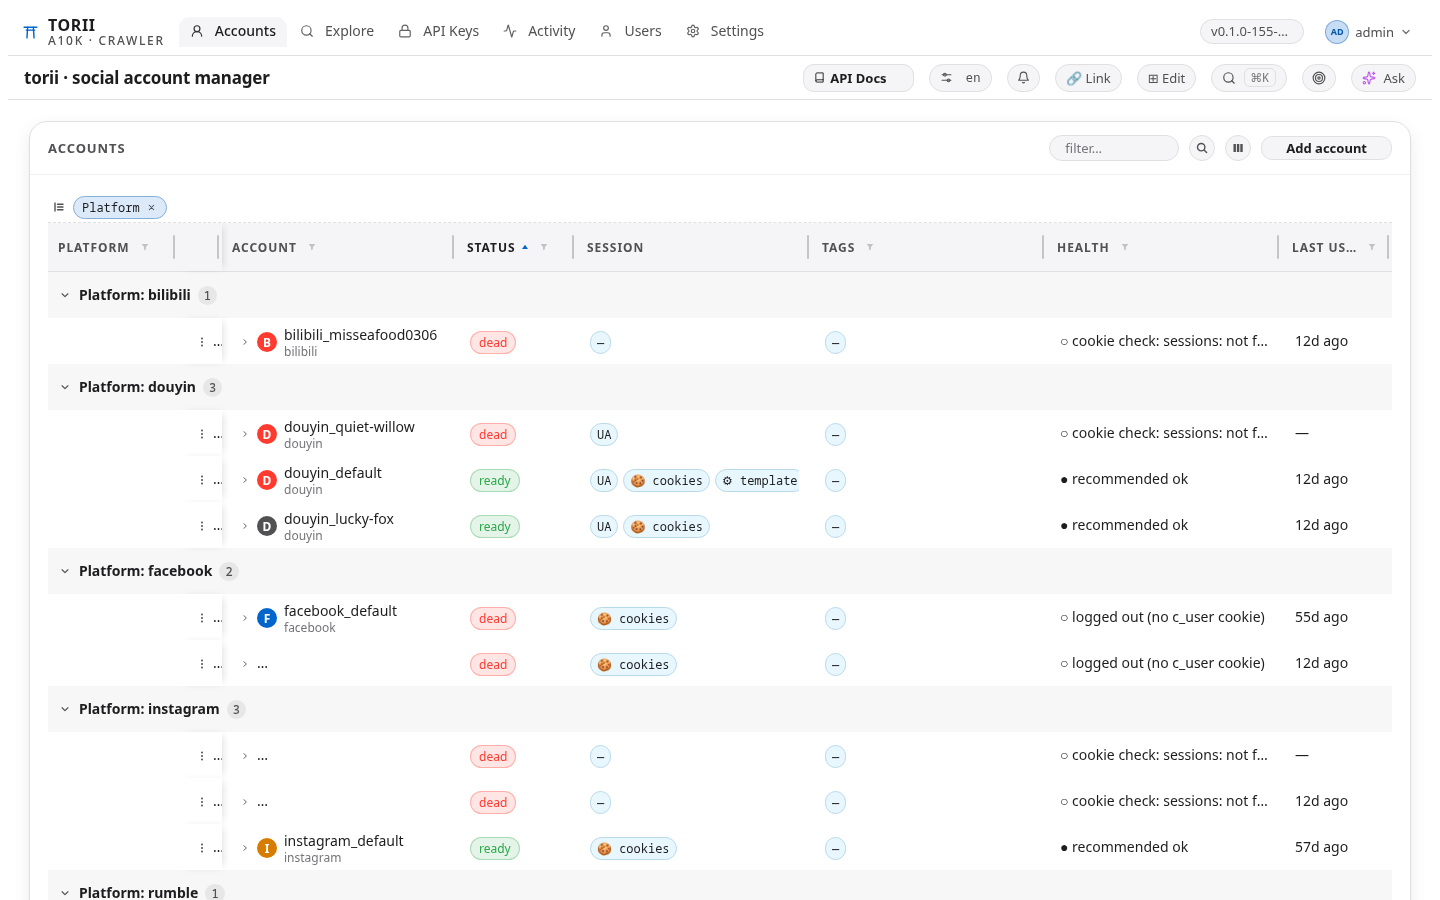Collapse the Platform: douyin group

pos(65,387)
